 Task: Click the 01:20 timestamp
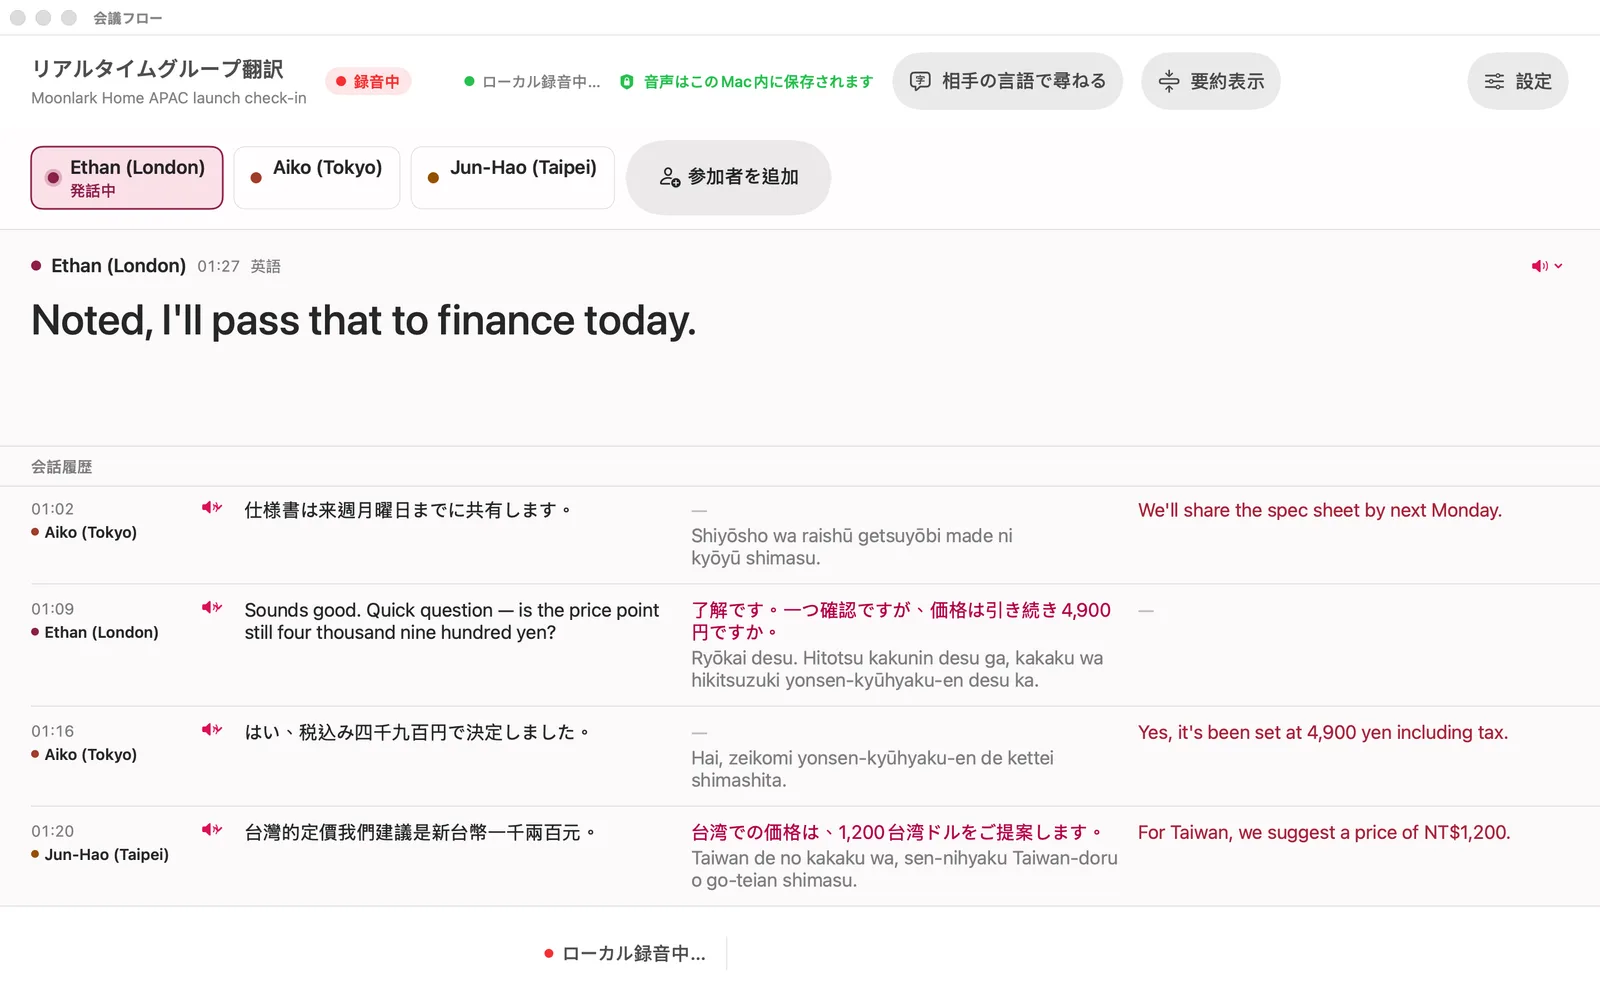(52, 831)
